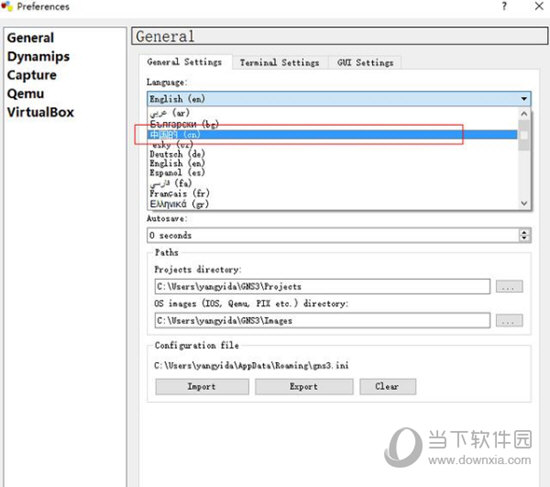Collapse the Language combo box arrow
The image size is (550, 487).
tap(524, 99)
